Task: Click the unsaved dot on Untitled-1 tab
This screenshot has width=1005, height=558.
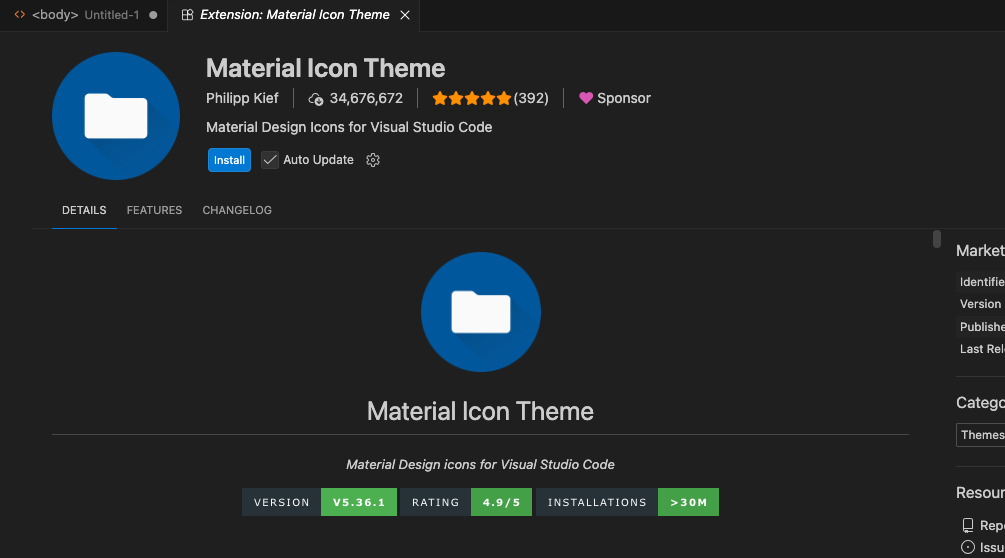Action: tap(153, 15)
